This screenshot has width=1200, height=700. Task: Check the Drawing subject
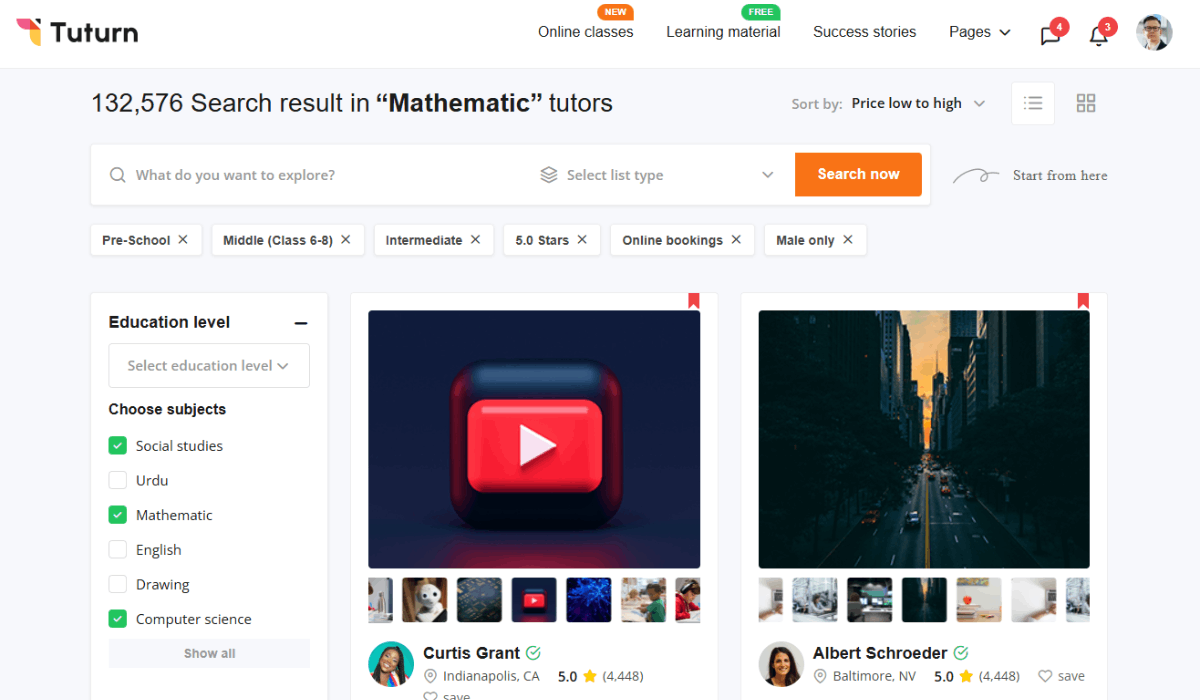118,584
